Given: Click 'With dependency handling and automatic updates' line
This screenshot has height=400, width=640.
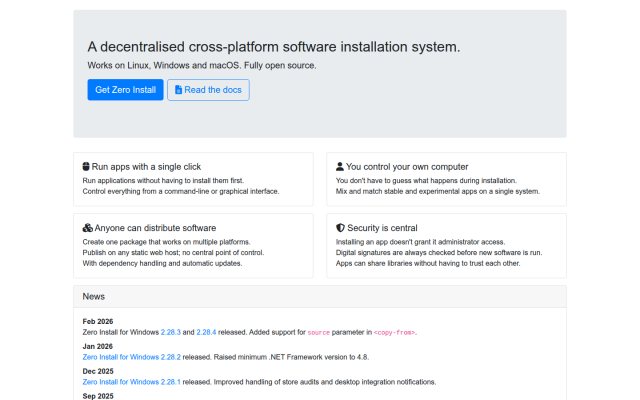Looking at the screenshot, I should tap(162, 263).
